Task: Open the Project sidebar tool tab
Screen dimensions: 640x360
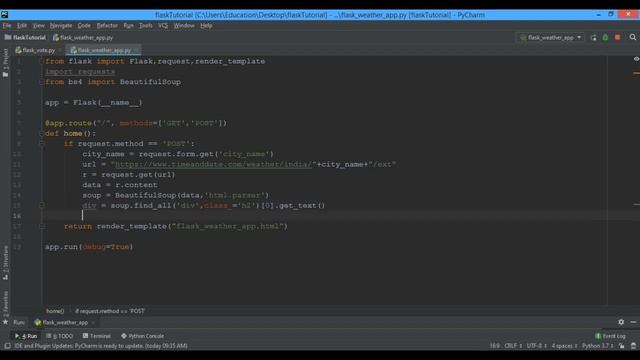Action: coord(5,62)
